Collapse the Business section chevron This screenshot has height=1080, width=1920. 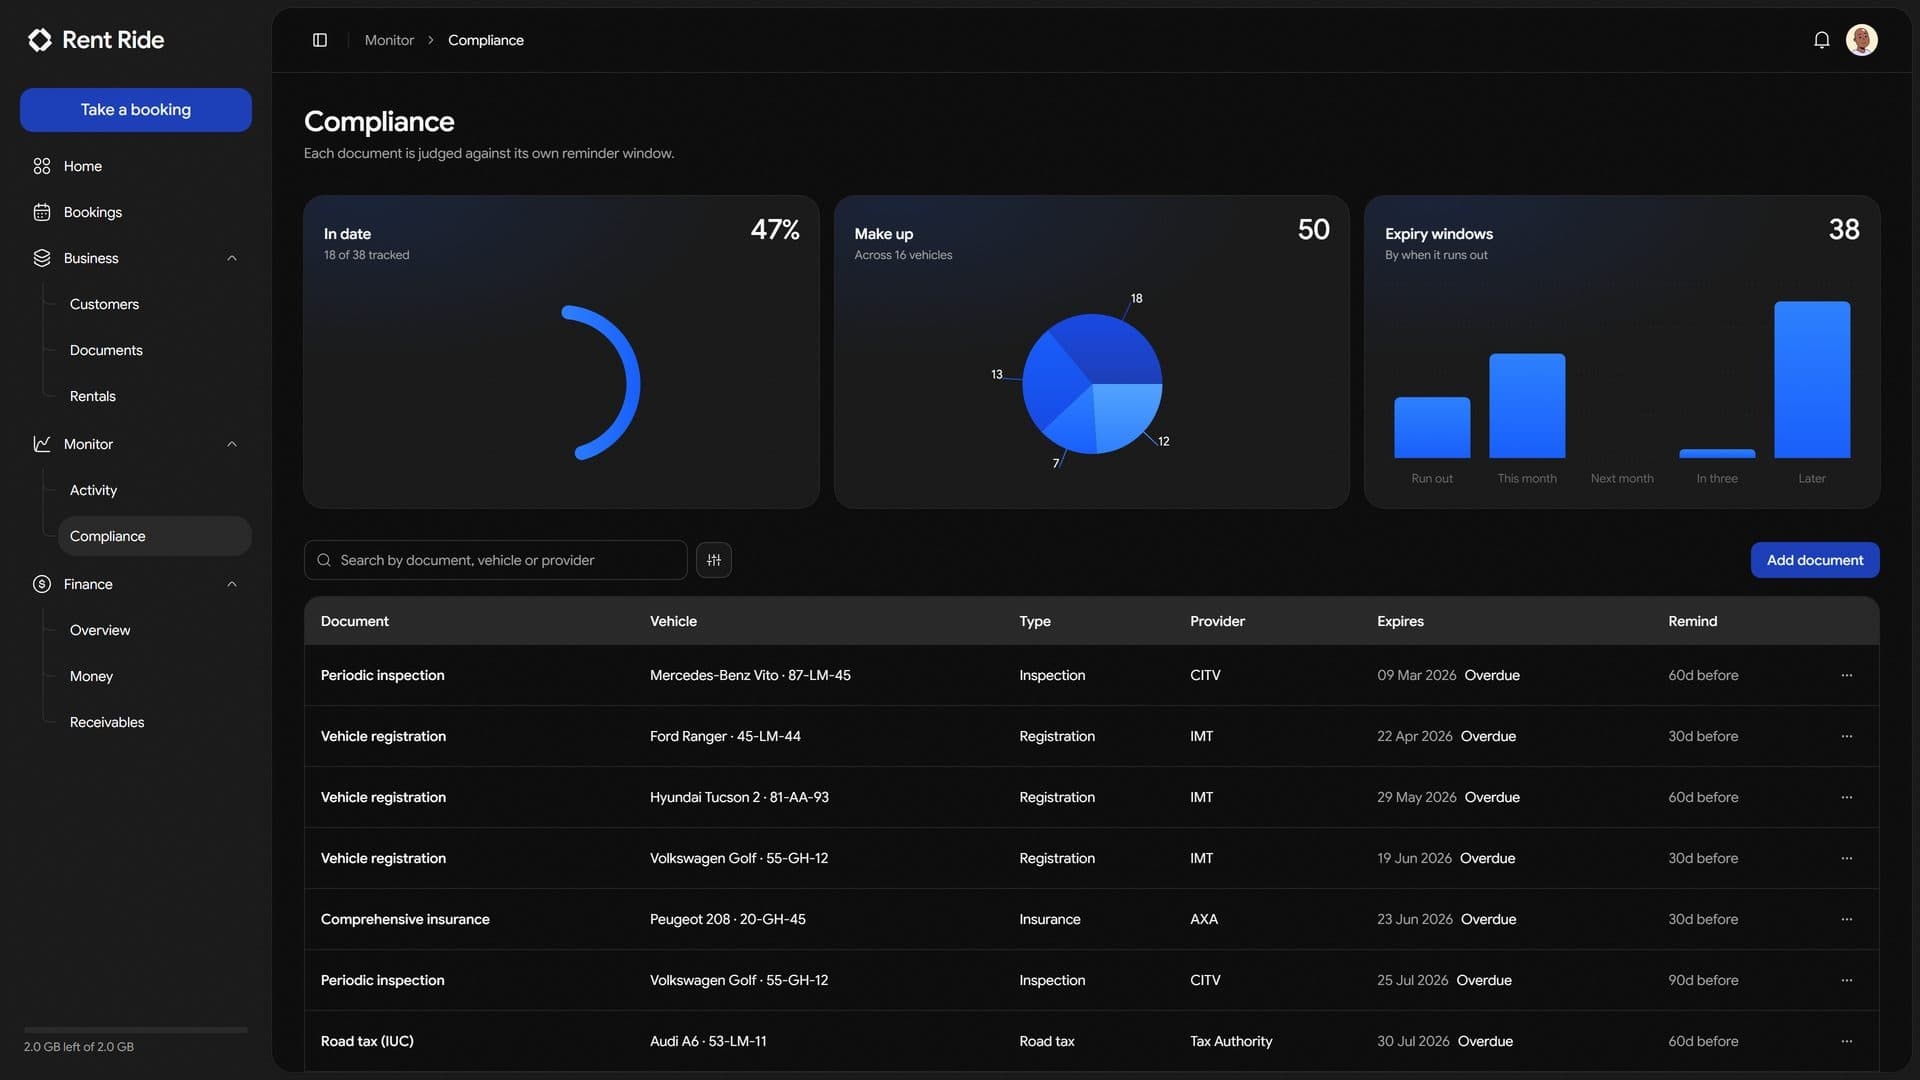pyautogui.click(x=232, y=258)
